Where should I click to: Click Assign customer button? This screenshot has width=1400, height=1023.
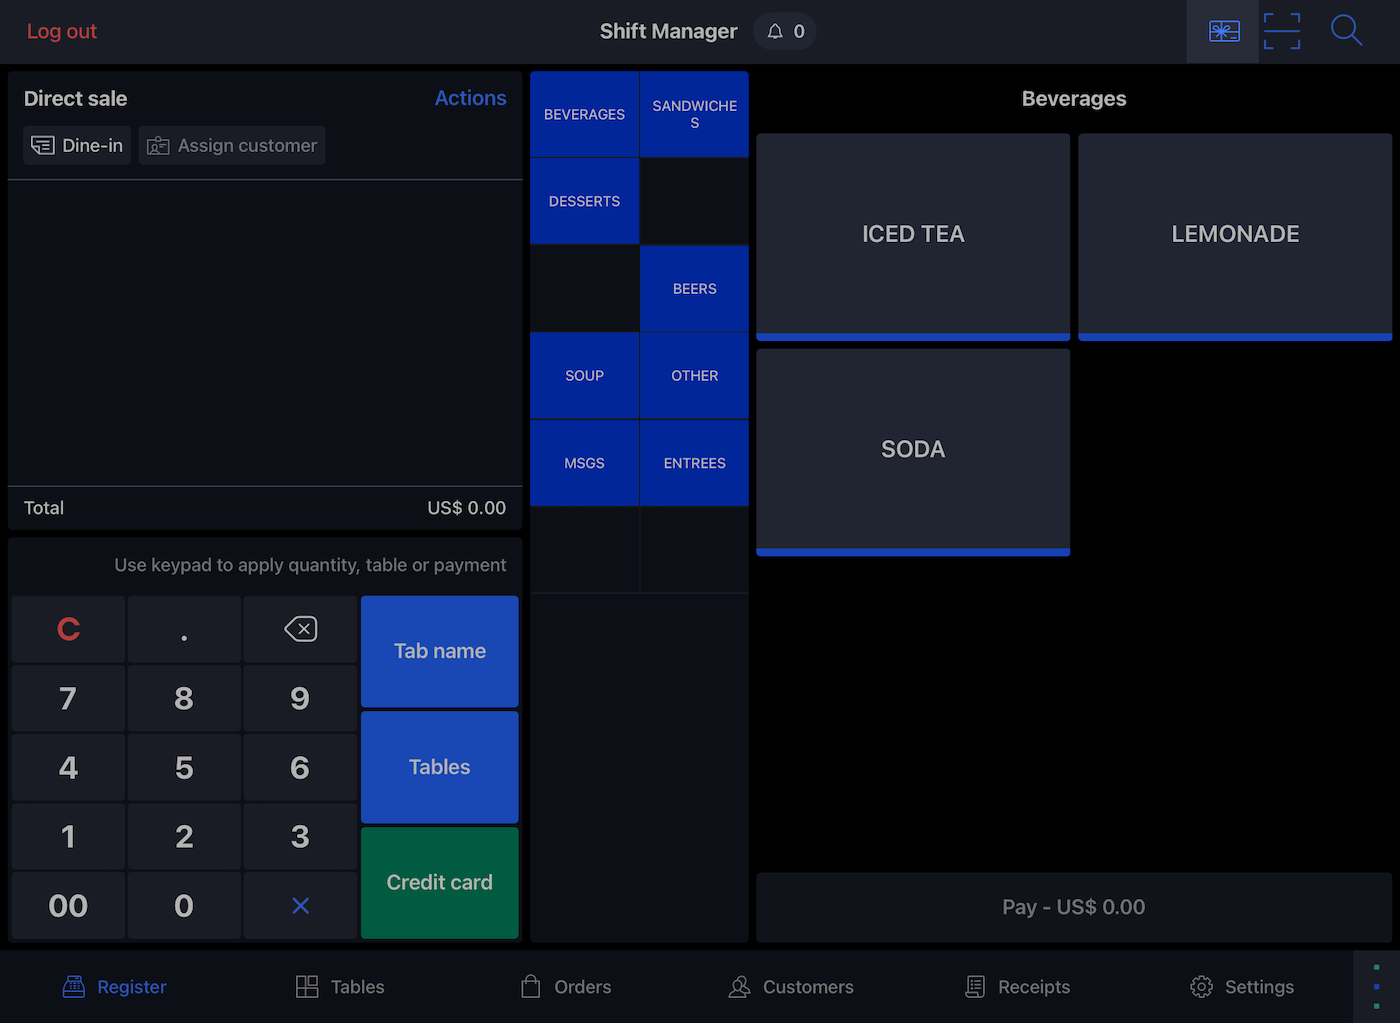click(232, 146)
